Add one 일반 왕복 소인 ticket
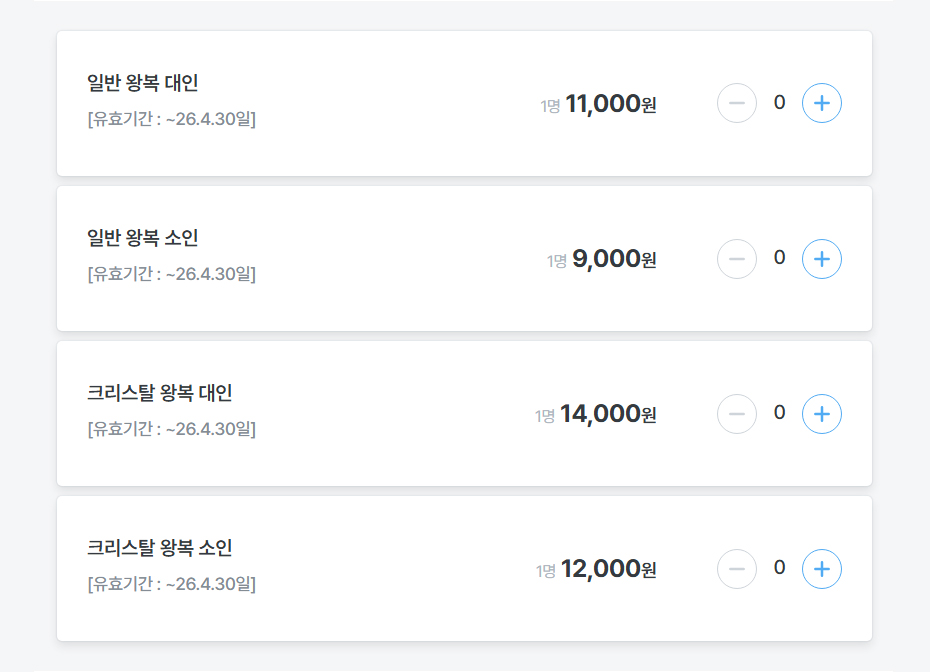930x672 pixels. click(x=821, y=259)
